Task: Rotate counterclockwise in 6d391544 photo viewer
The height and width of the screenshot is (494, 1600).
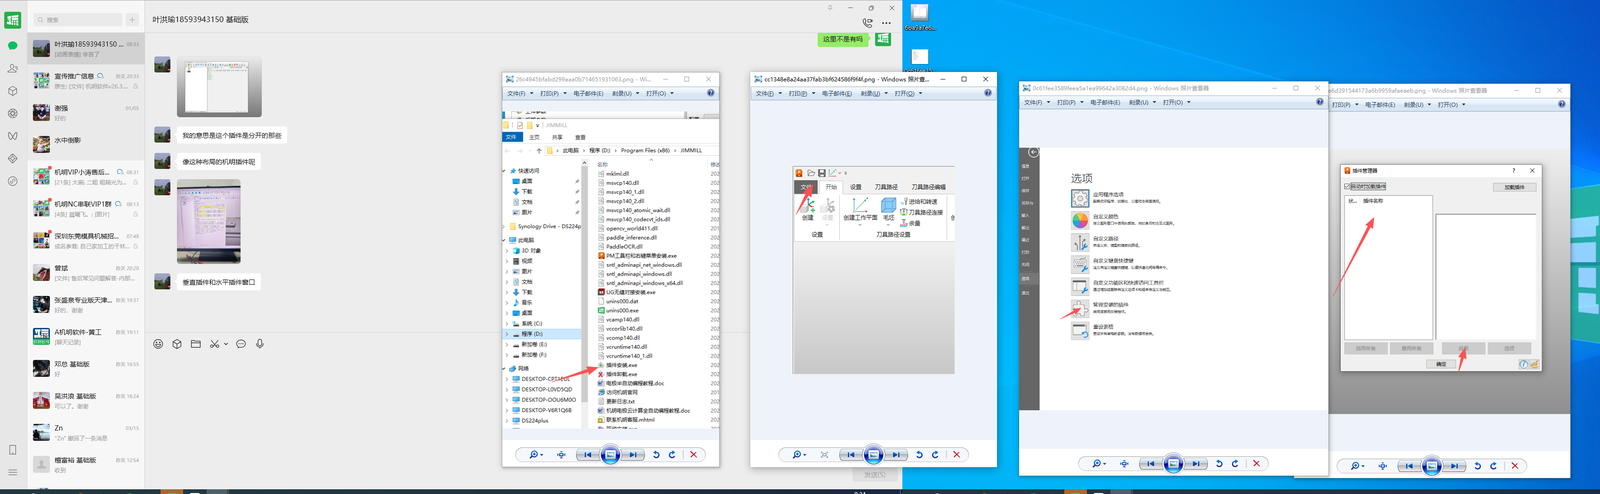Action: pyautogui.click(x=1478, y=465)
